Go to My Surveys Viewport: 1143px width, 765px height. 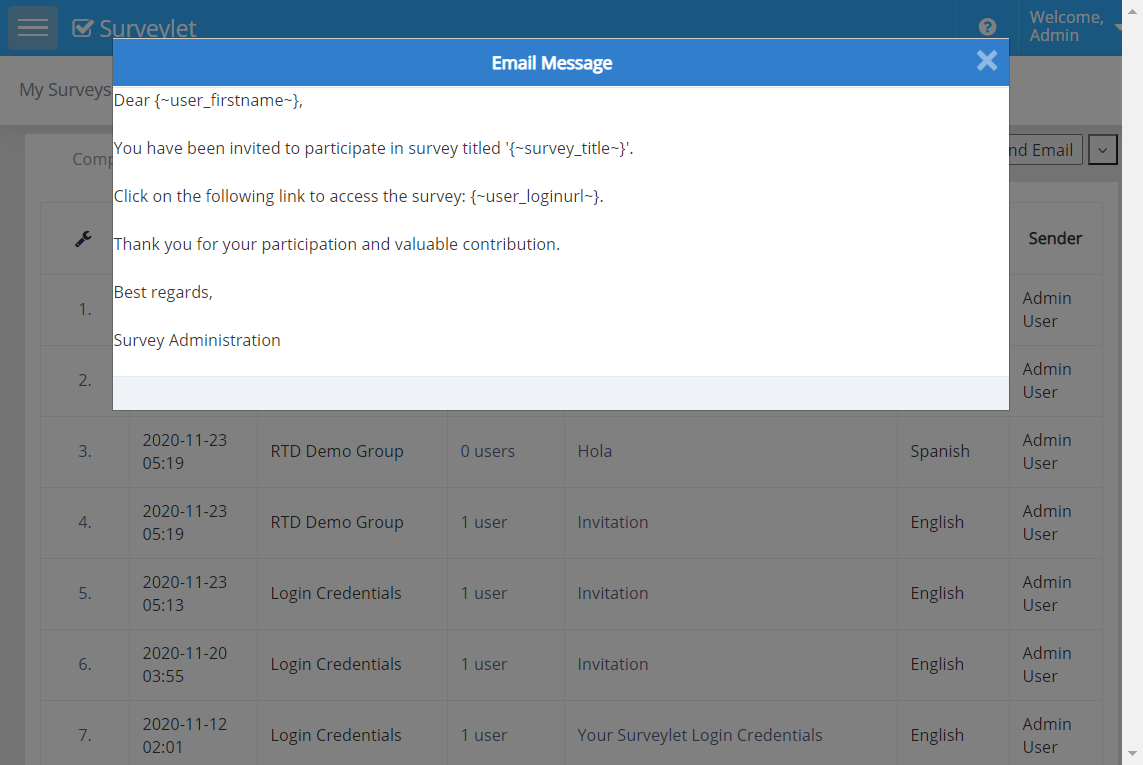64,90
